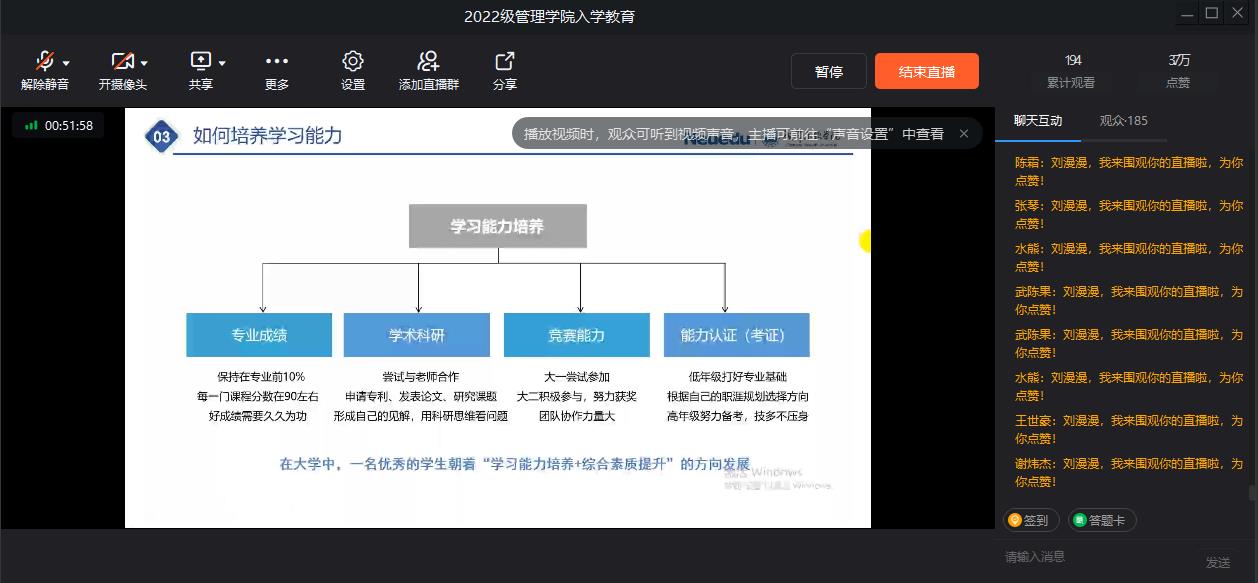Click the 专业成绩 box on slide
1258x583 pixels.
[x=259, y=335]
